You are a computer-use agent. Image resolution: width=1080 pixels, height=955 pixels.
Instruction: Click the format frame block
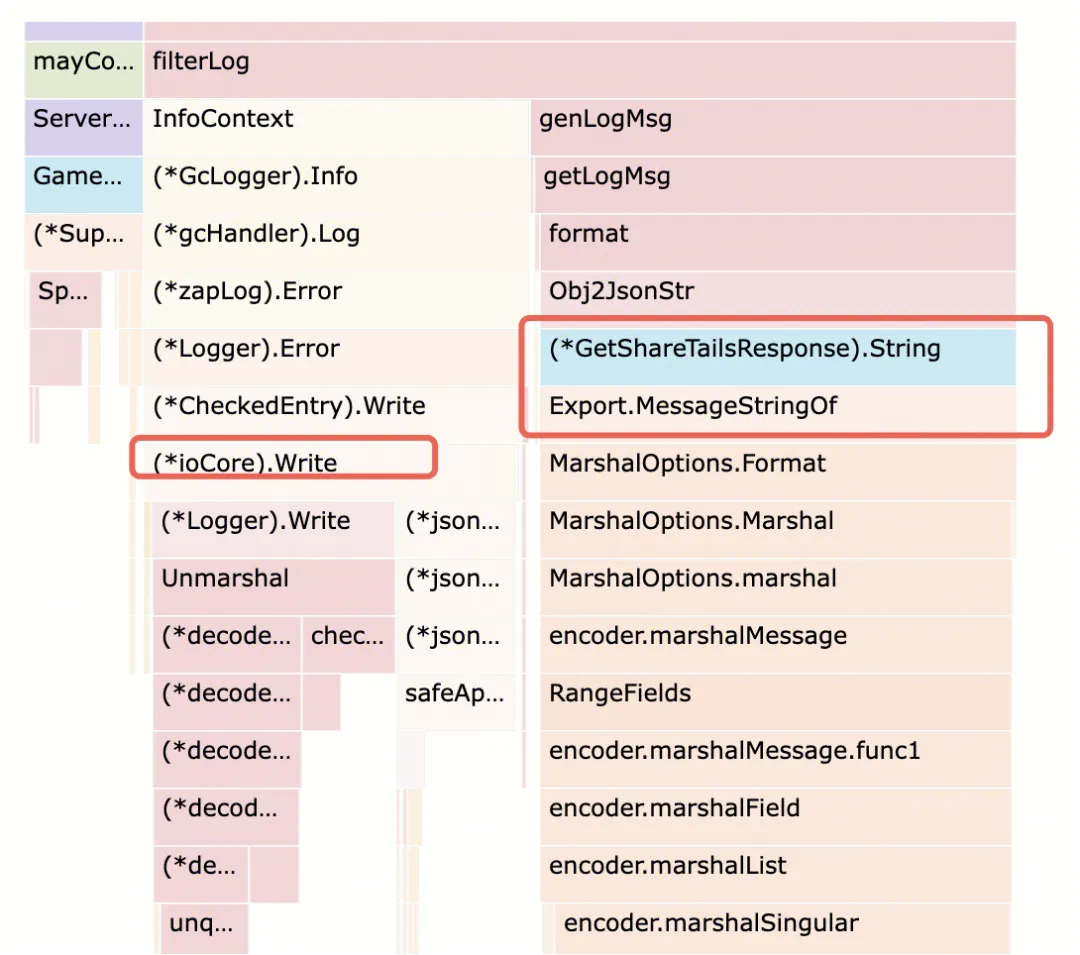(x=778, y=235)
